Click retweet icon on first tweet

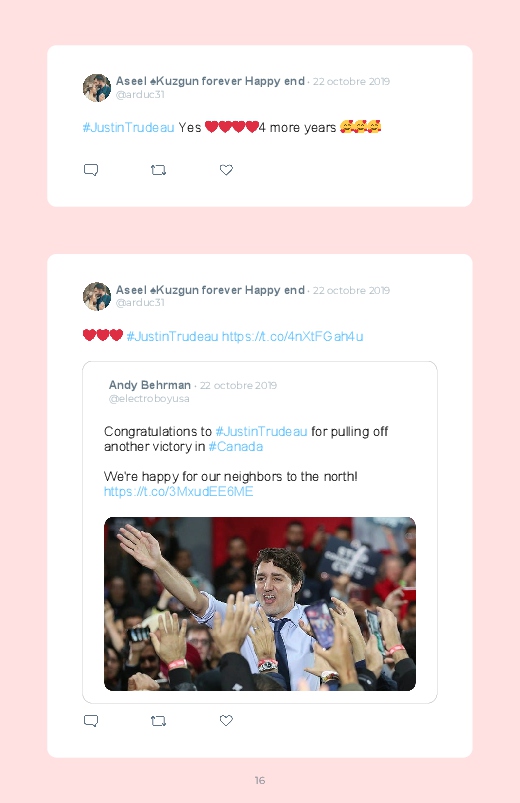[158, 170]
